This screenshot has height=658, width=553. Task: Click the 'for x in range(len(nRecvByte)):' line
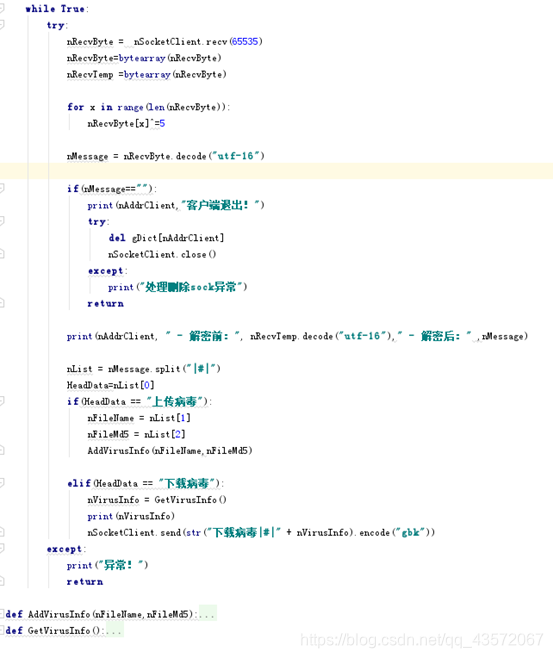(x=149, y=107)
